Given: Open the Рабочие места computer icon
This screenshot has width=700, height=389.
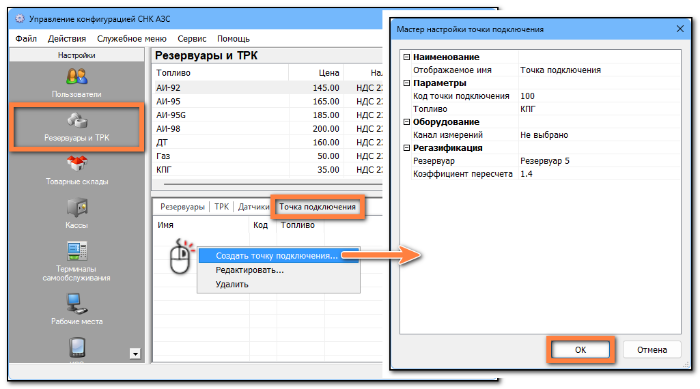Looking at the screenshot, I should (77, 304).
